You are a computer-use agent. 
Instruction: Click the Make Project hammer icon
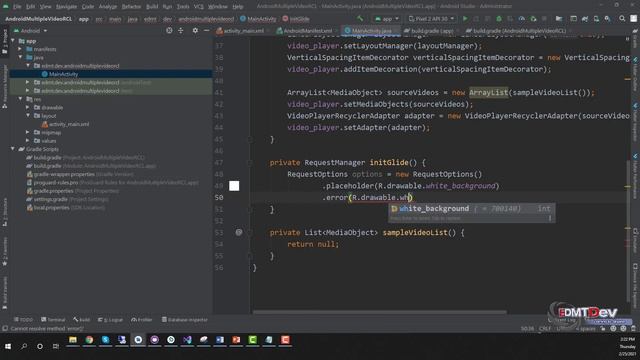(x=360, y=19)
